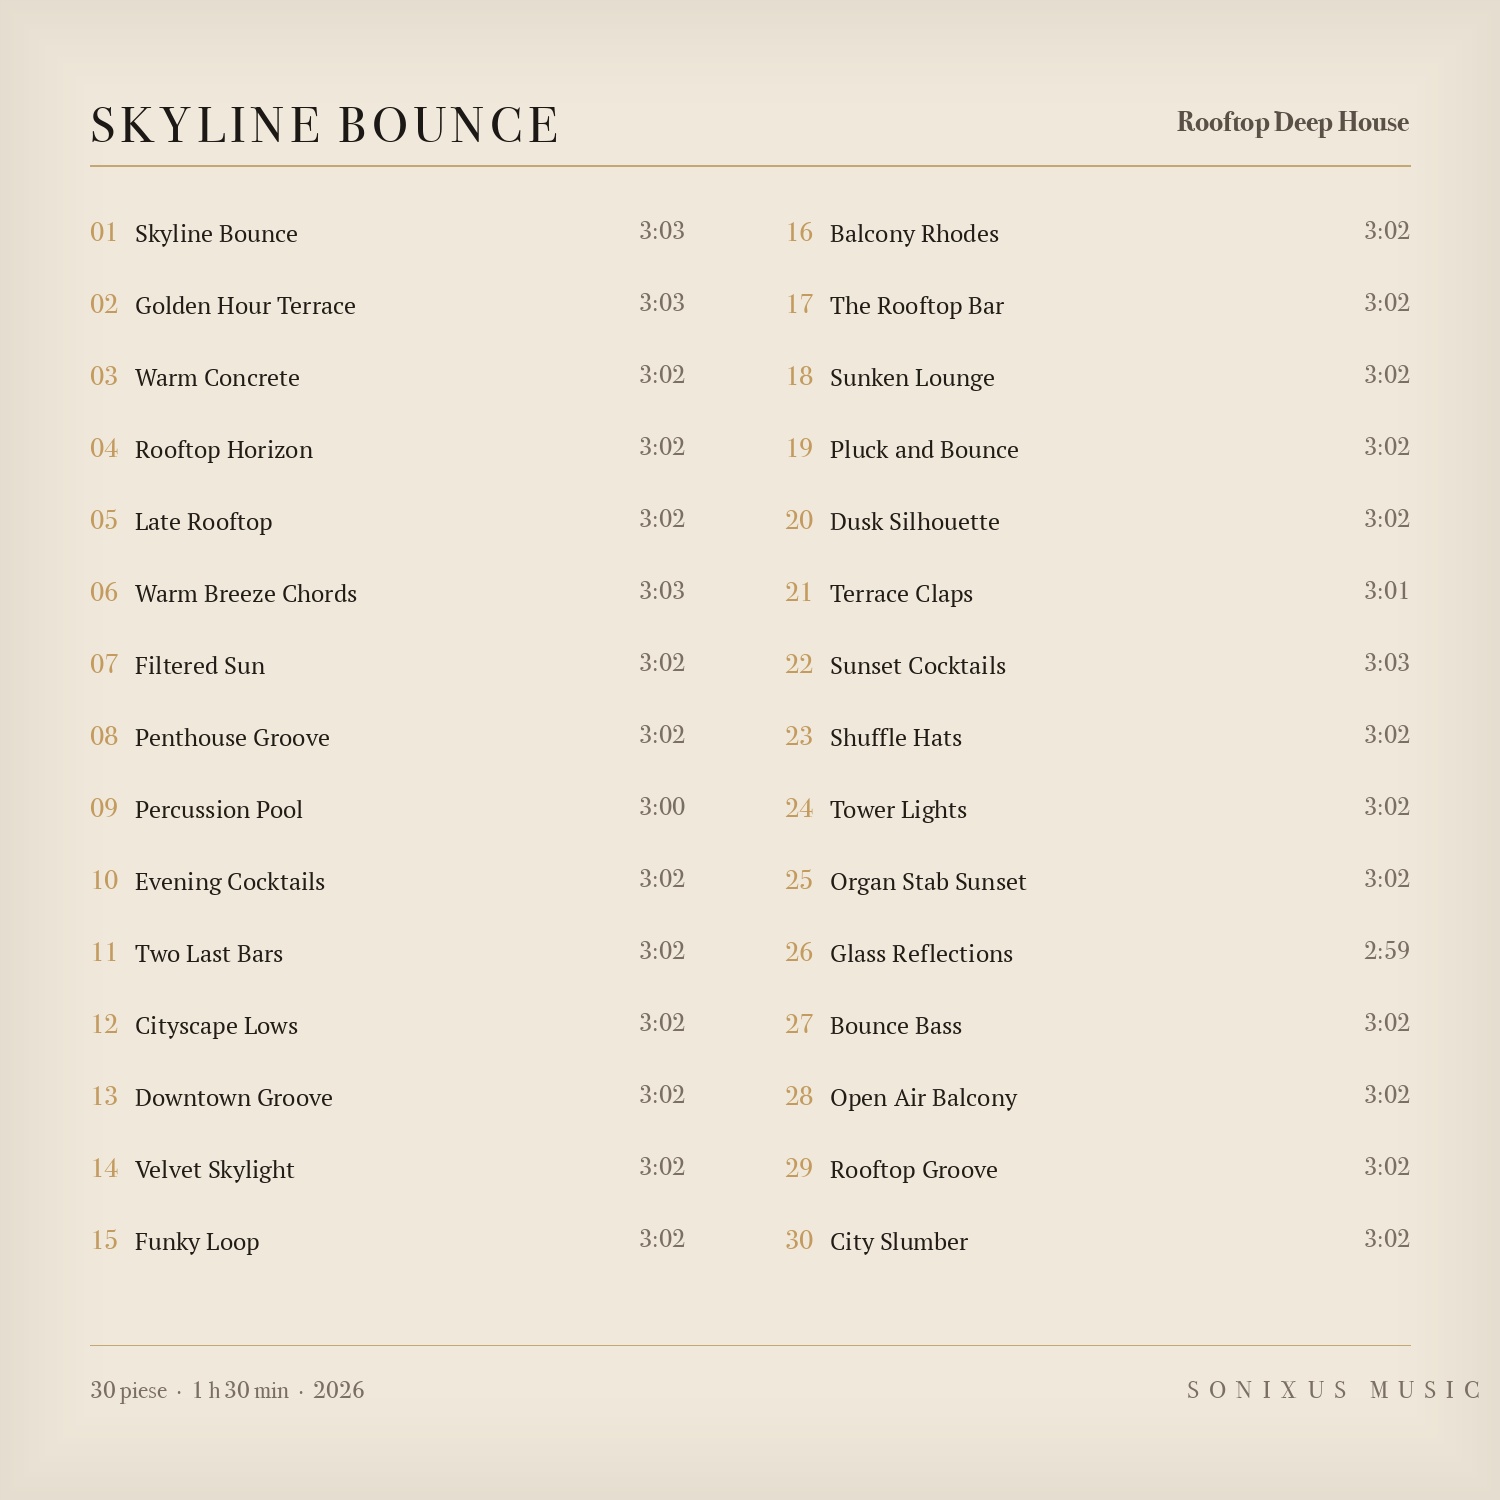Click the "30 piese · 1 h 30 min · 2026" footer
This screenshot has width=1500, height=1500.
pyautogui.click(x=227, y=1390)
